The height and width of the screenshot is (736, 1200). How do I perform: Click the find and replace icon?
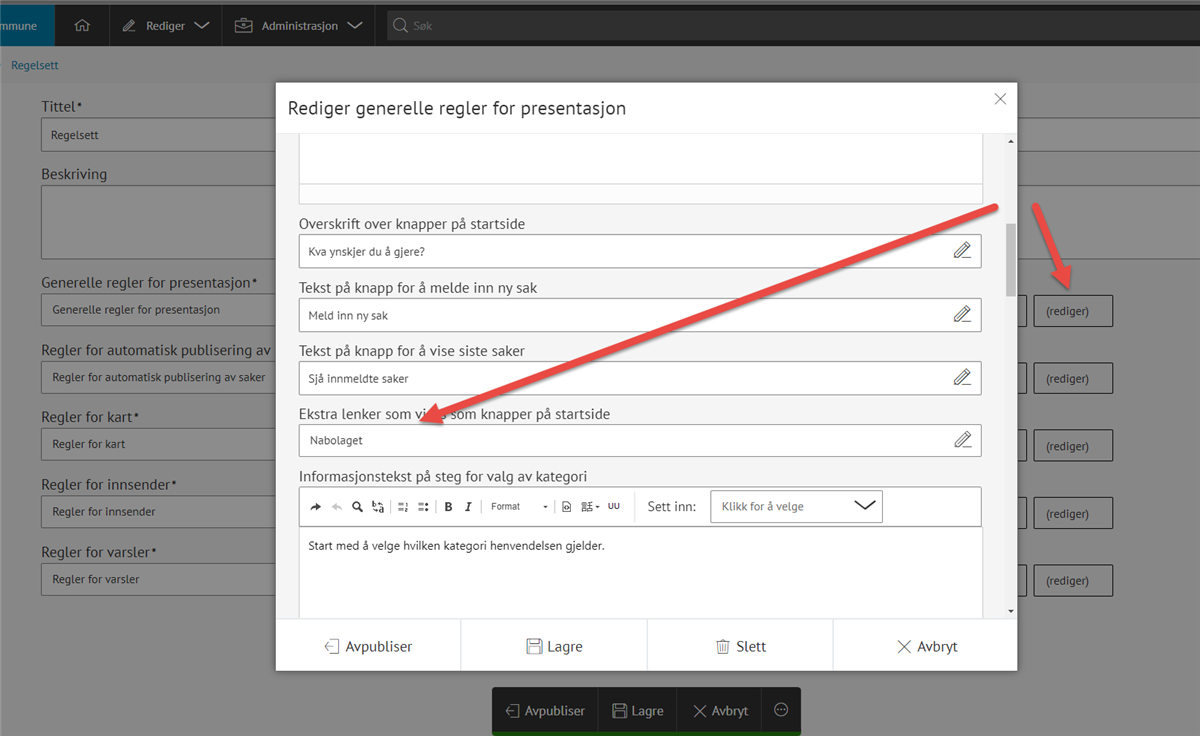[378, 507]
